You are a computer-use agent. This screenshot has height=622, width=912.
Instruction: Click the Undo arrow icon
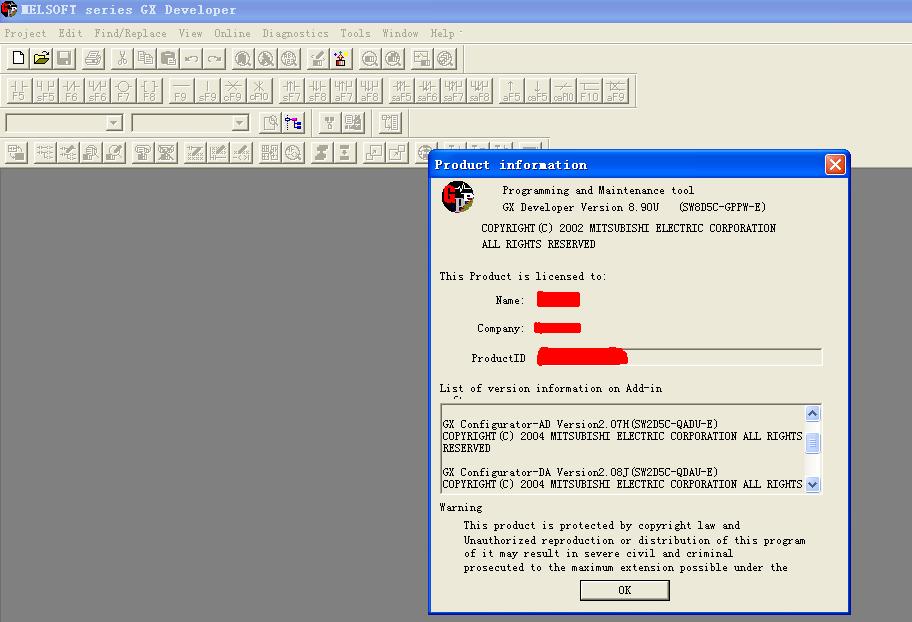click(191, 59)
